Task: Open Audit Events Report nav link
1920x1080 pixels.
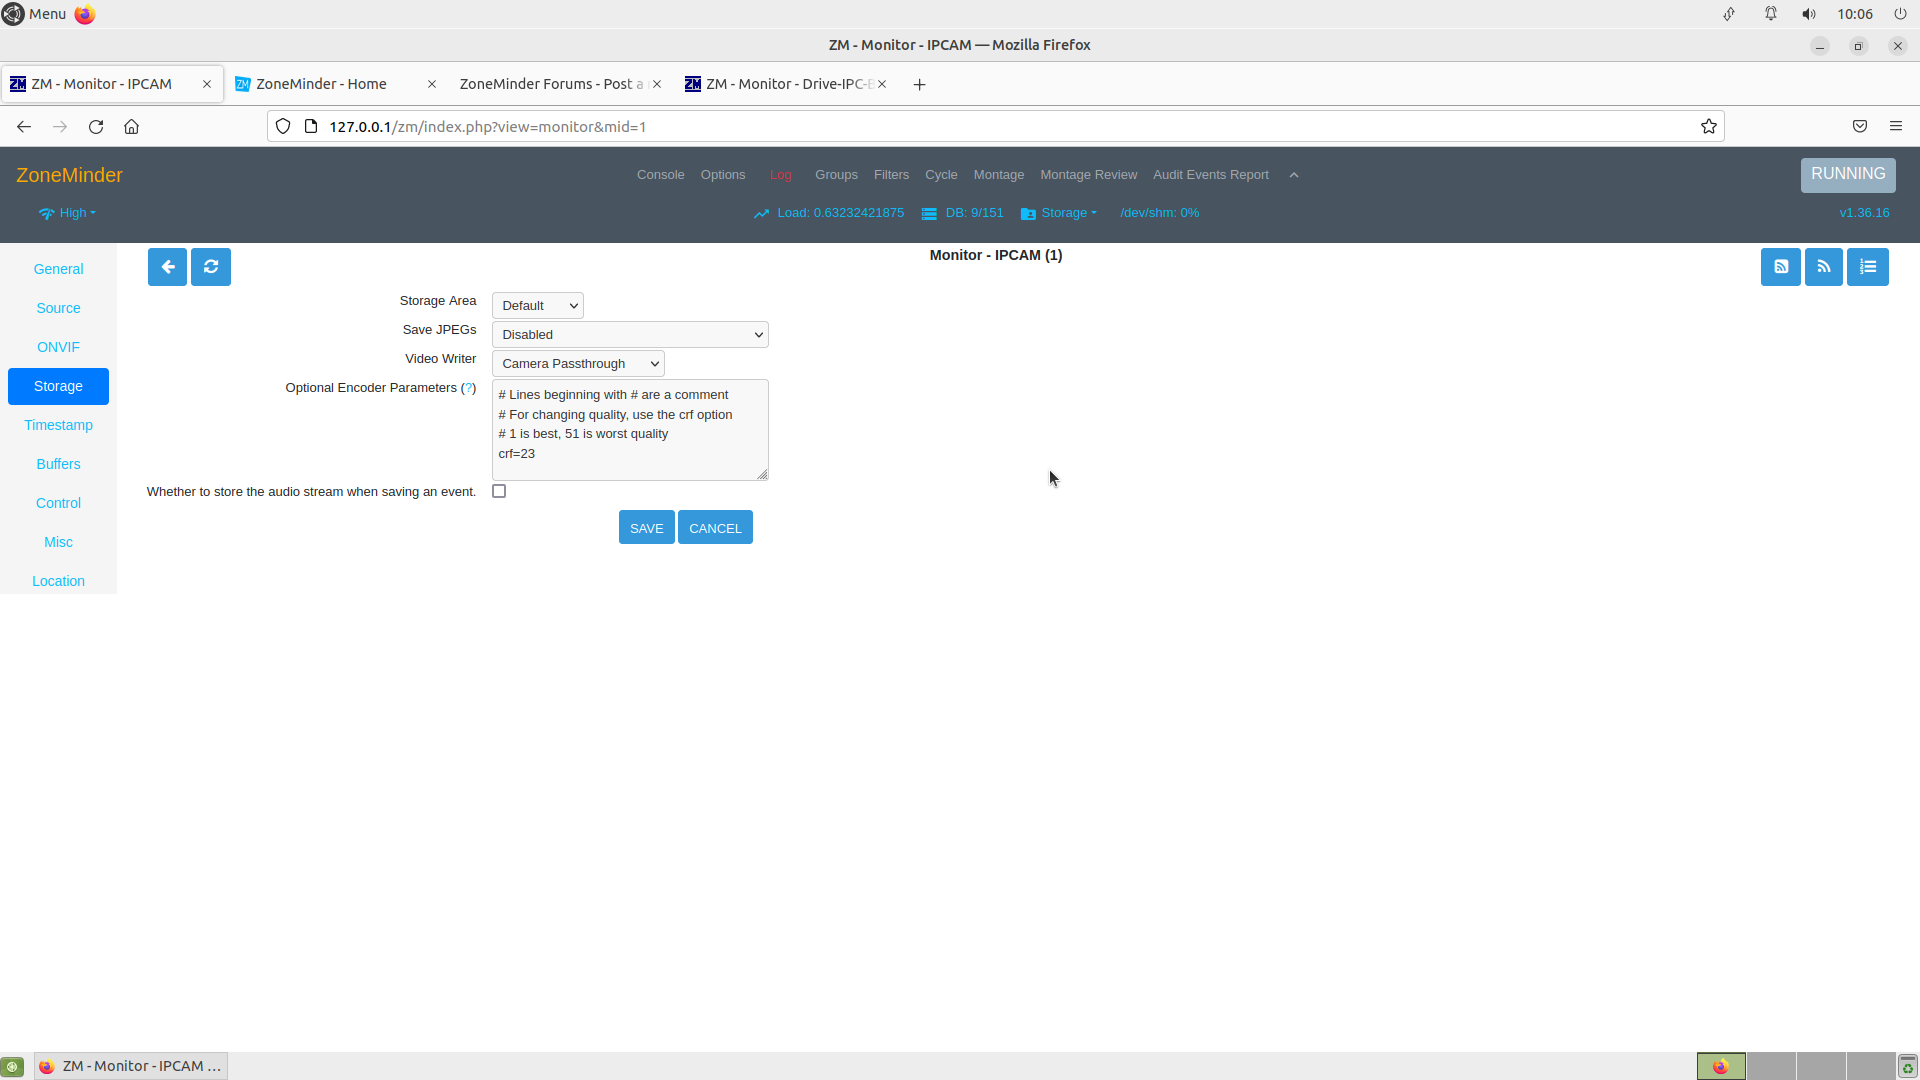Action: tap(1211, 175)
